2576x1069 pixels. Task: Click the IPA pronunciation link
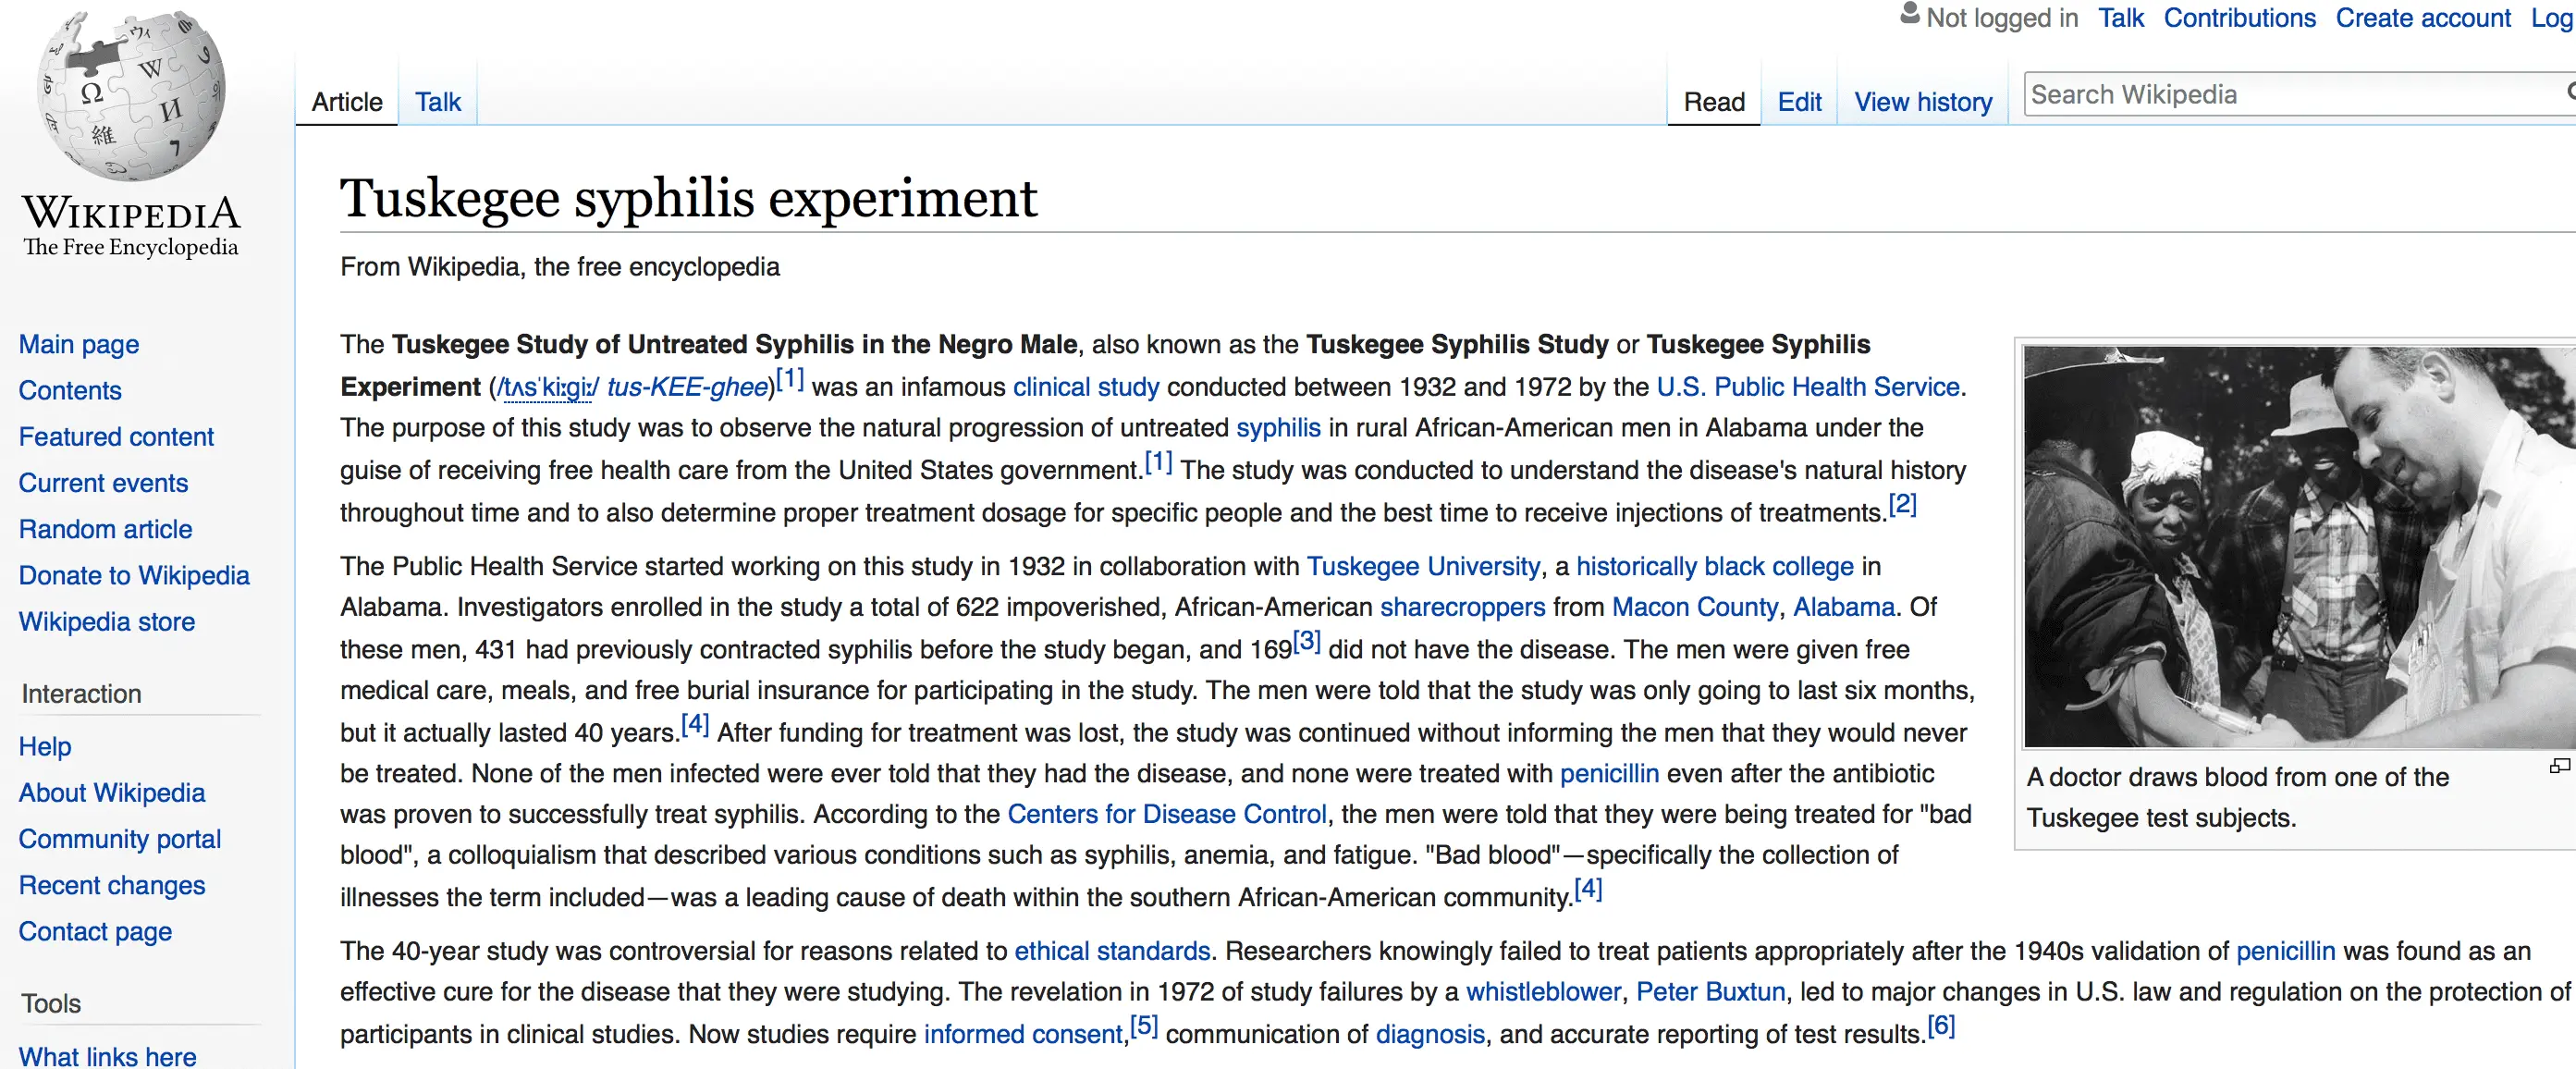click(549, 387)
